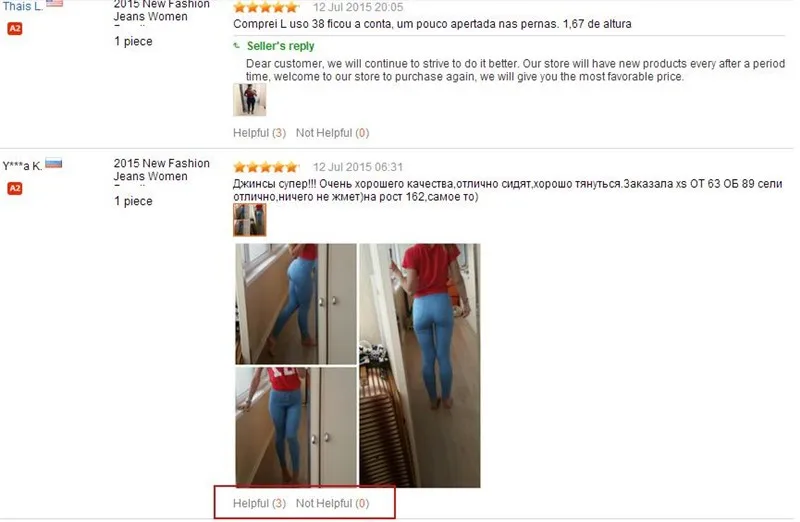Open the second 2015 New Fashion Jeans Women product

tap(162, 170)
